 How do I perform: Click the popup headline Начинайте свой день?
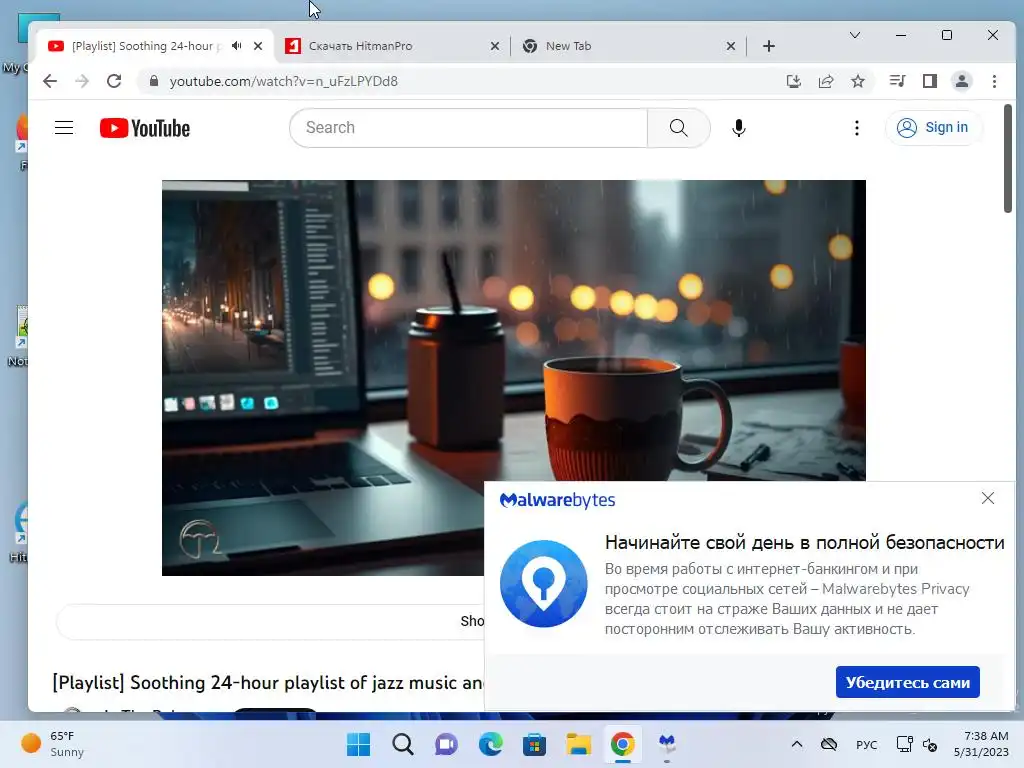point(805,542)
